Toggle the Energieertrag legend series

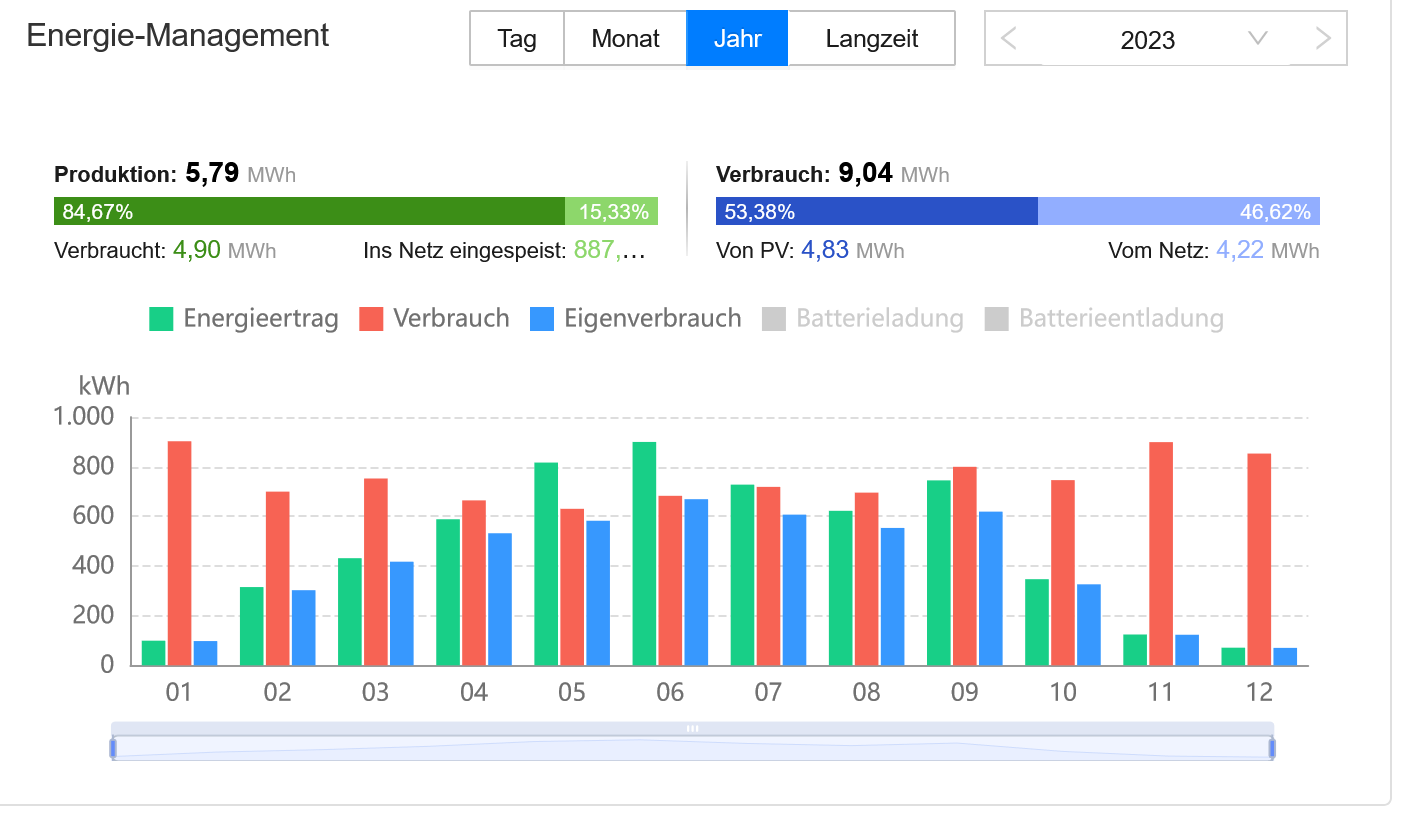coord(244,319)
